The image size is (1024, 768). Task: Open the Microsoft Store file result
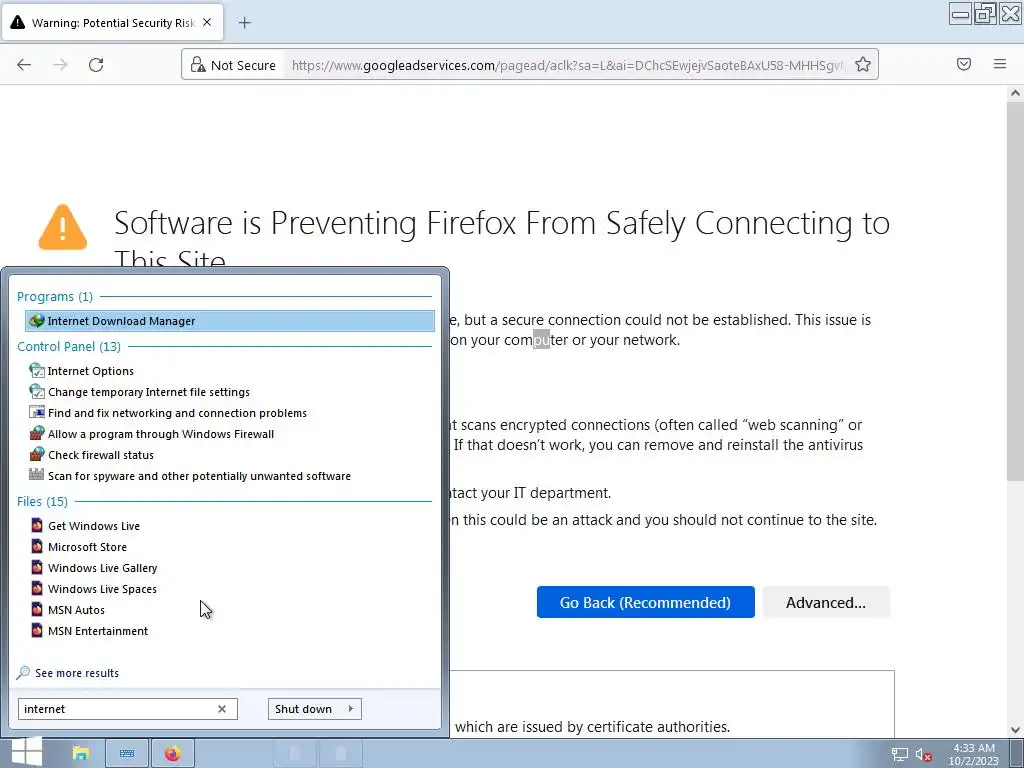pos(87,547)
